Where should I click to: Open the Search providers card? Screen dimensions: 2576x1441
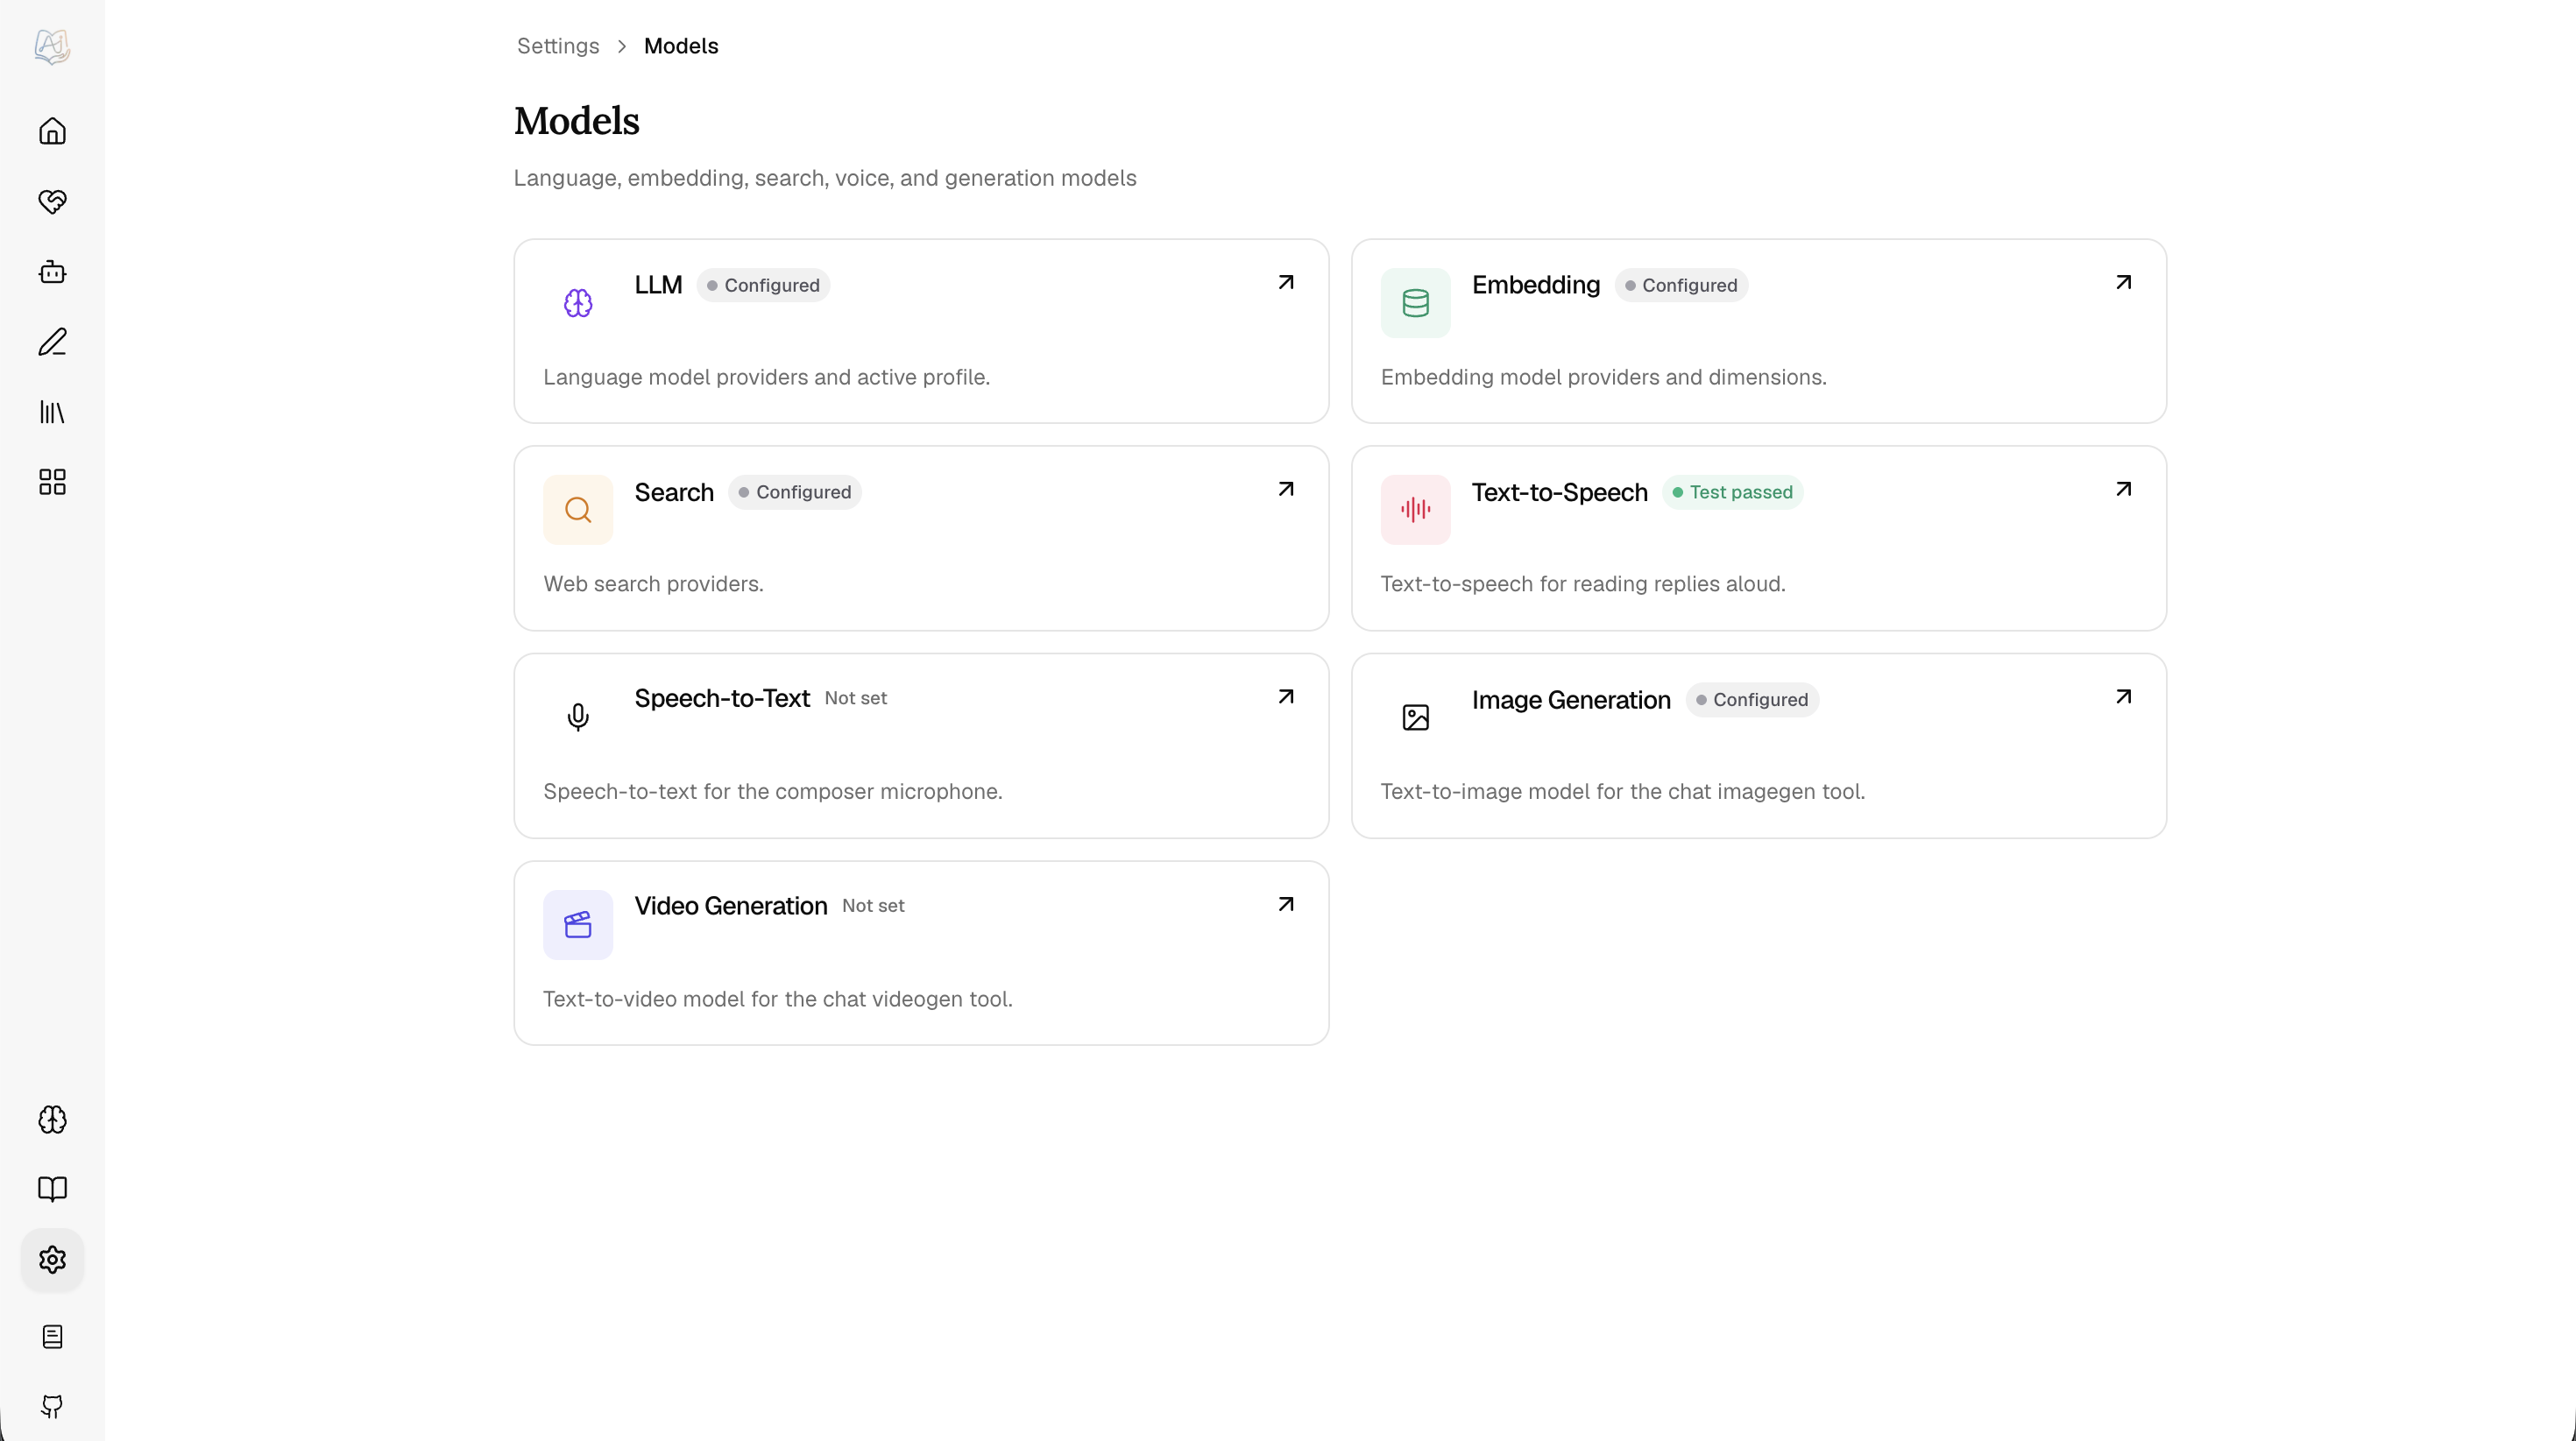[x=921, y=538]
